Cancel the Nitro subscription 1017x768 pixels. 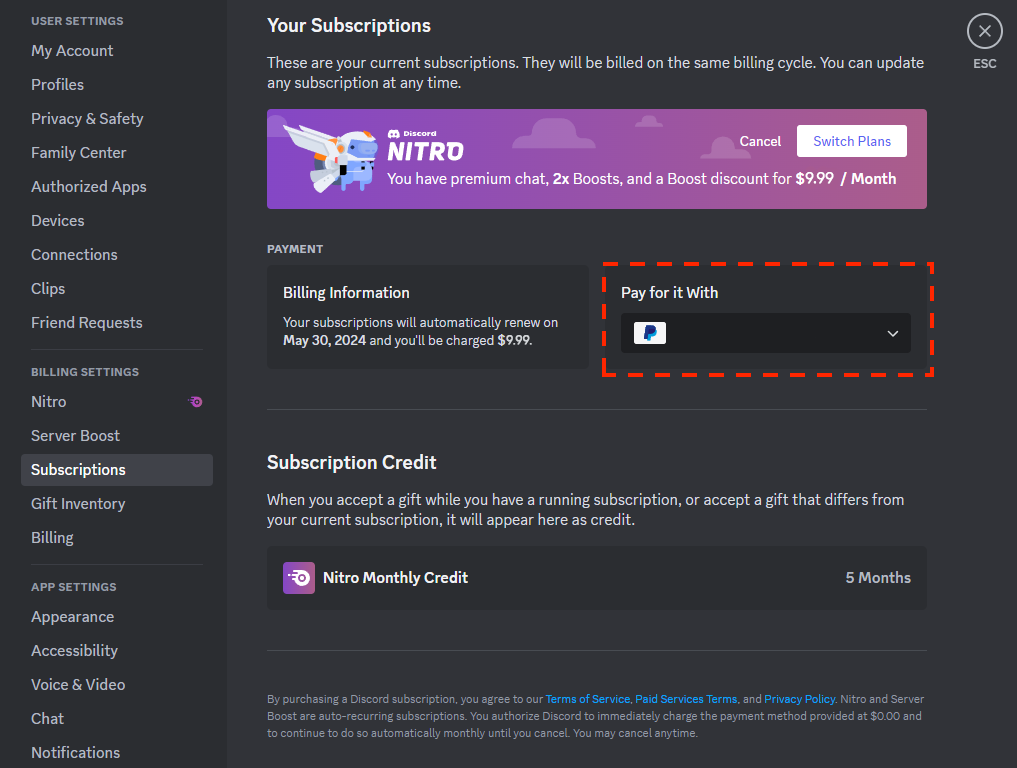coord(760,141)
